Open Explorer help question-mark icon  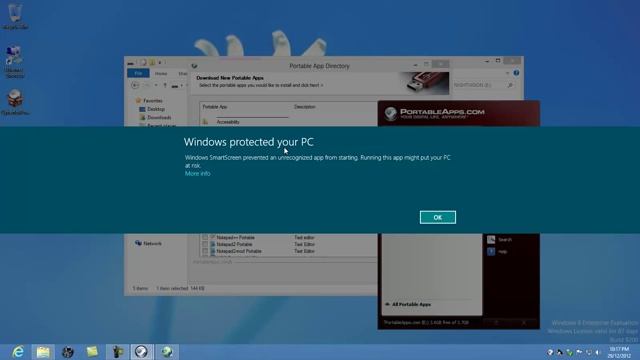coord(516,73)
